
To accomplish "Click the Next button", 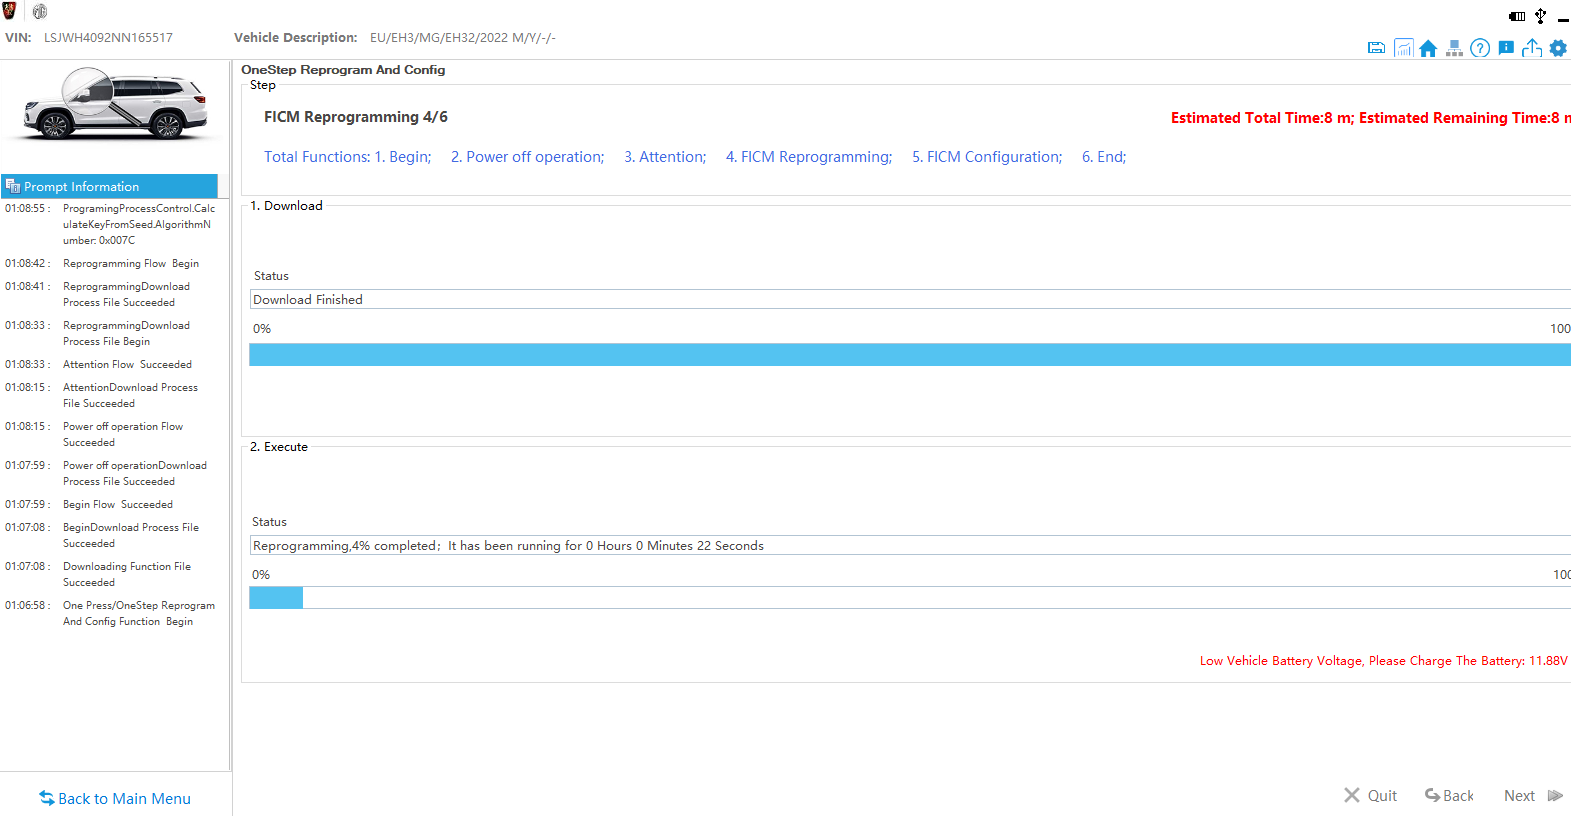I will click(1532, 795).
